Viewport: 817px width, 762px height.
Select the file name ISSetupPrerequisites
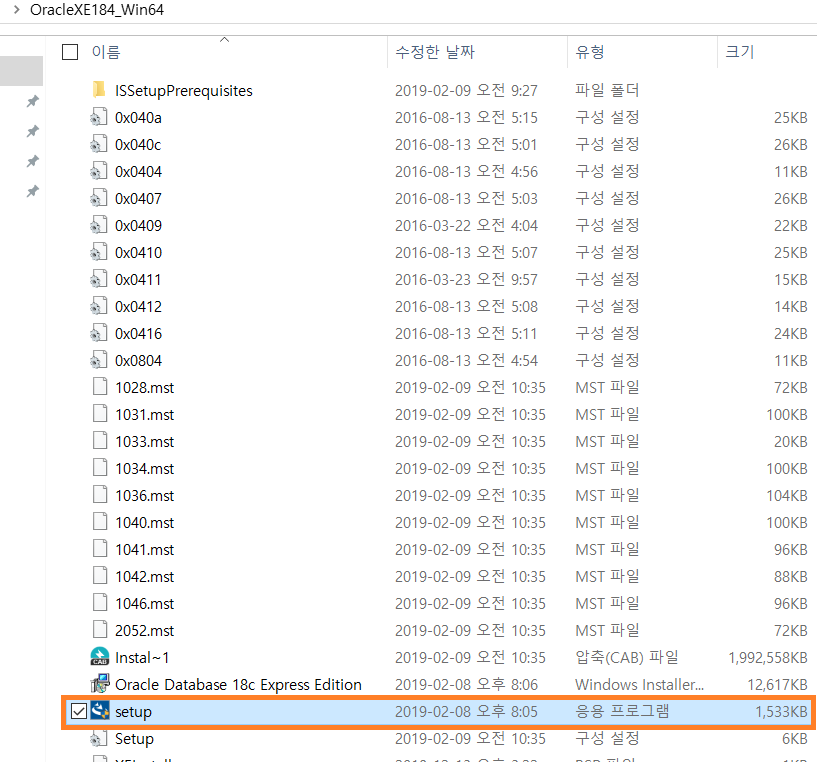pyautogui.click(x=184, y=91)
